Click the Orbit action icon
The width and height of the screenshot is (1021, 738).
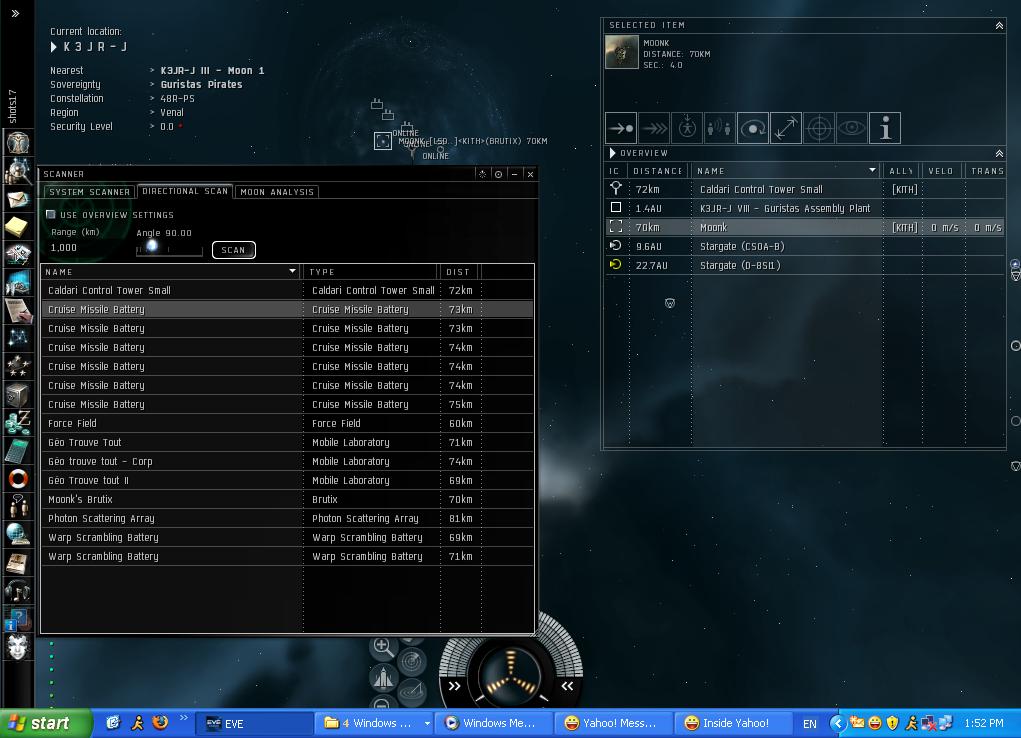(x=753, y=128)
